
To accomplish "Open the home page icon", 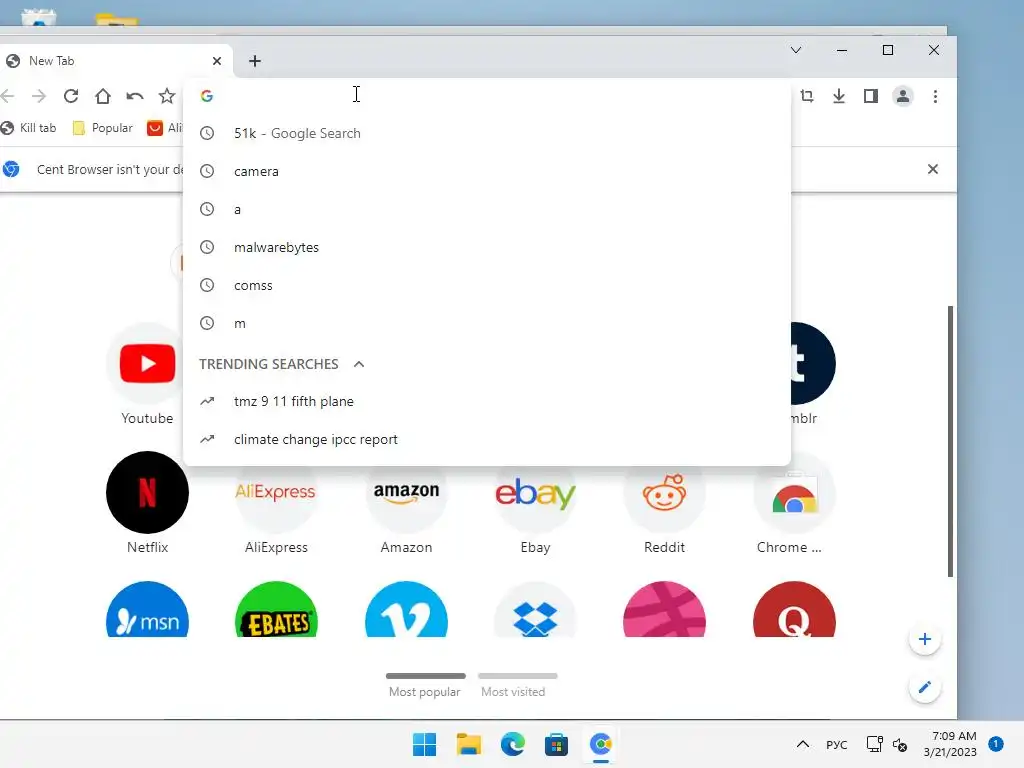I will (x=103, y=96).
